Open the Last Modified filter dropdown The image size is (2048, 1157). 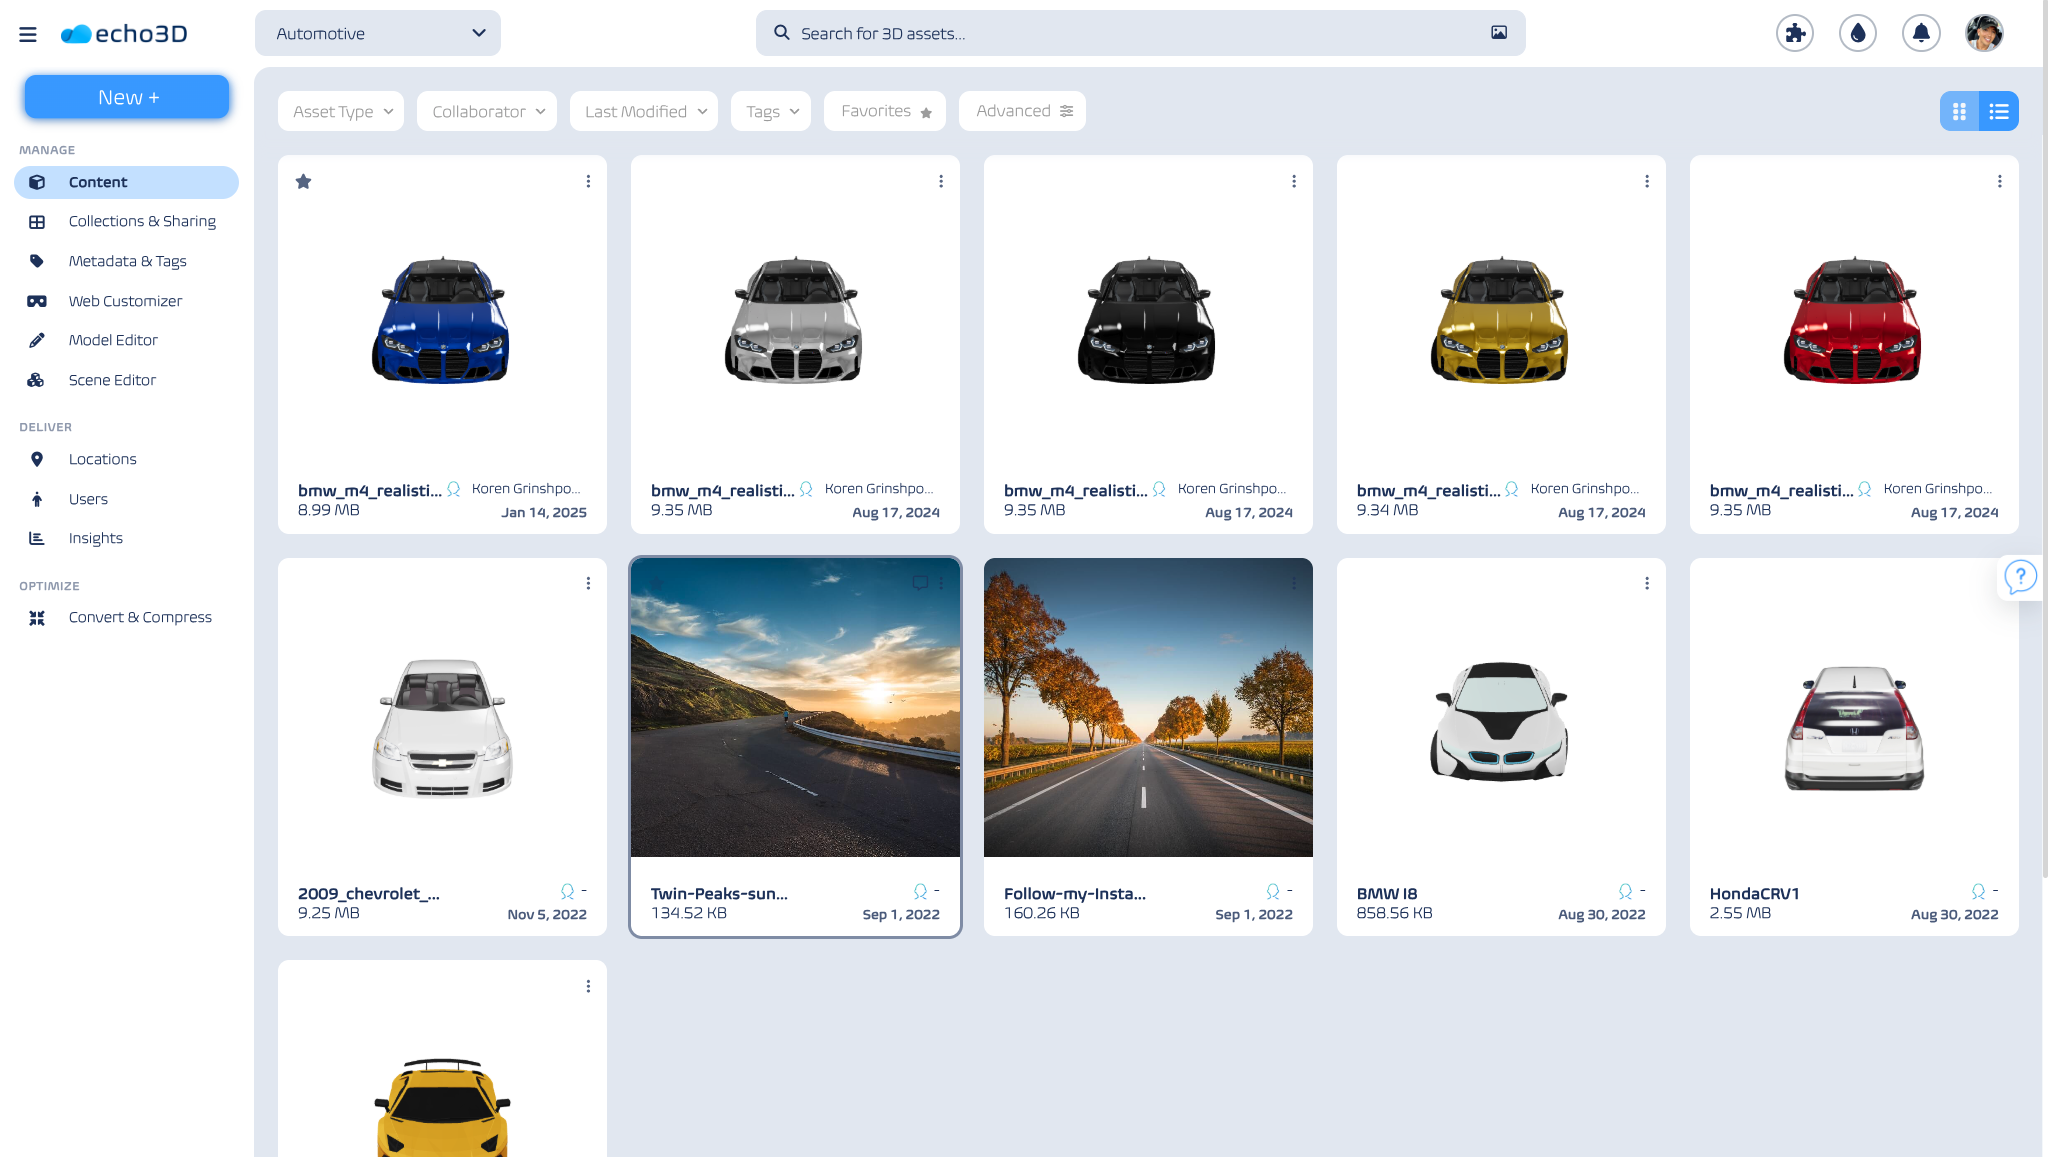click(644, 111)
